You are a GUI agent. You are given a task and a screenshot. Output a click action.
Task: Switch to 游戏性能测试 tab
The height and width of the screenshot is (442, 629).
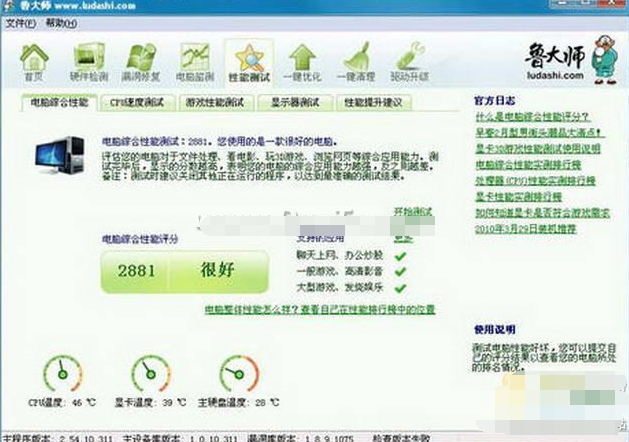tap(215, 103)
